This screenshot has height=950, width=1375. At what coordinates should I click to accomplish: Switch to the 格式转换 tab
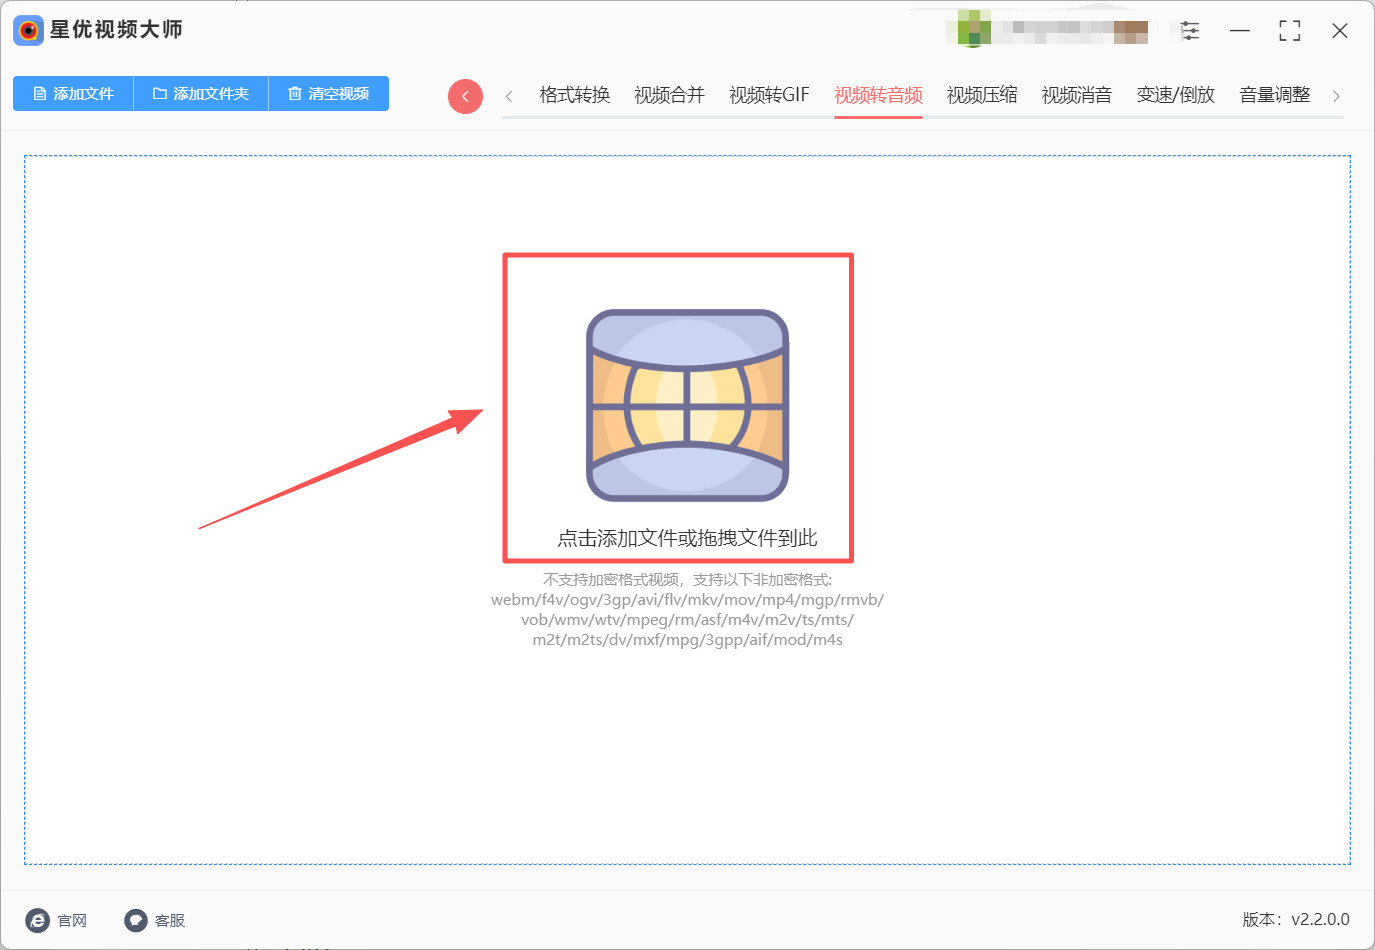(575, 95)
